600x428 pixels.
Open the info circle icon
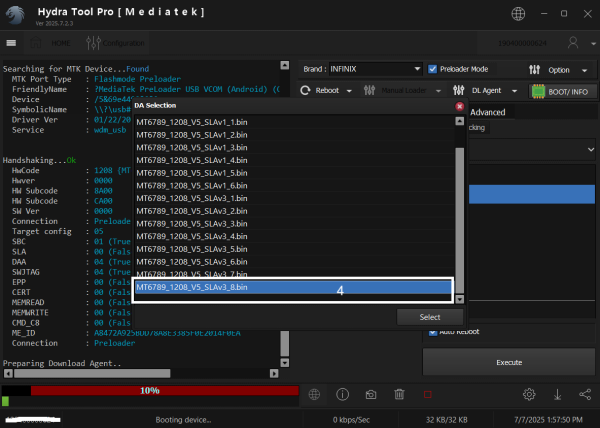click(342, 394)
